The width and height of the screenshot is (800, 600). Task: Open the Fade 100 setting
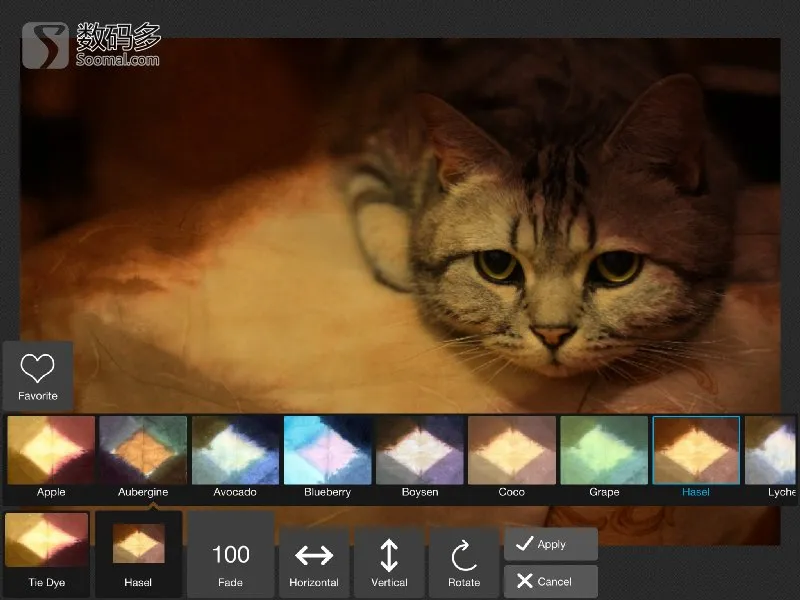pyautogui.click(x=231, y=555)
